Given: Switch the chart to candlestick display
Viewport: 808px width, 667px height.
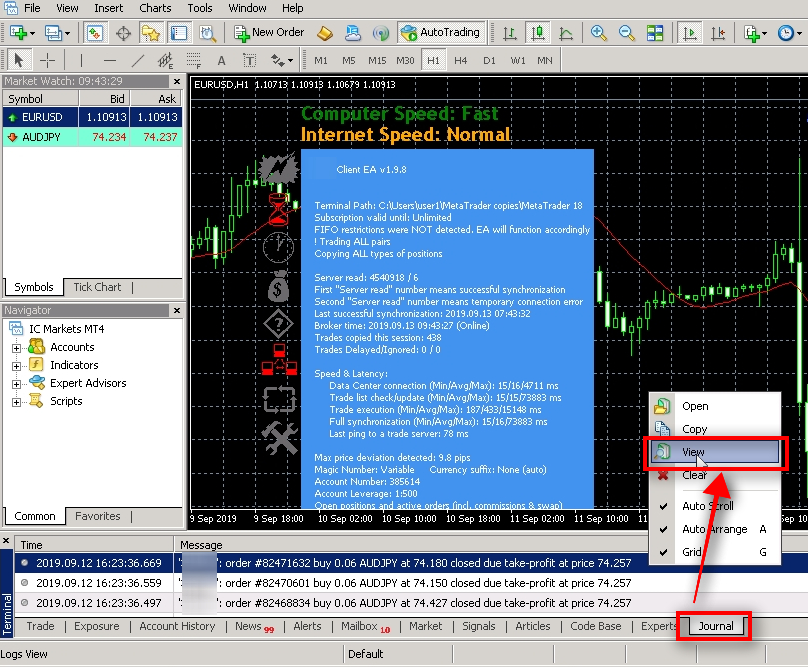Looking at the screenshot, I should coord(537,32).
